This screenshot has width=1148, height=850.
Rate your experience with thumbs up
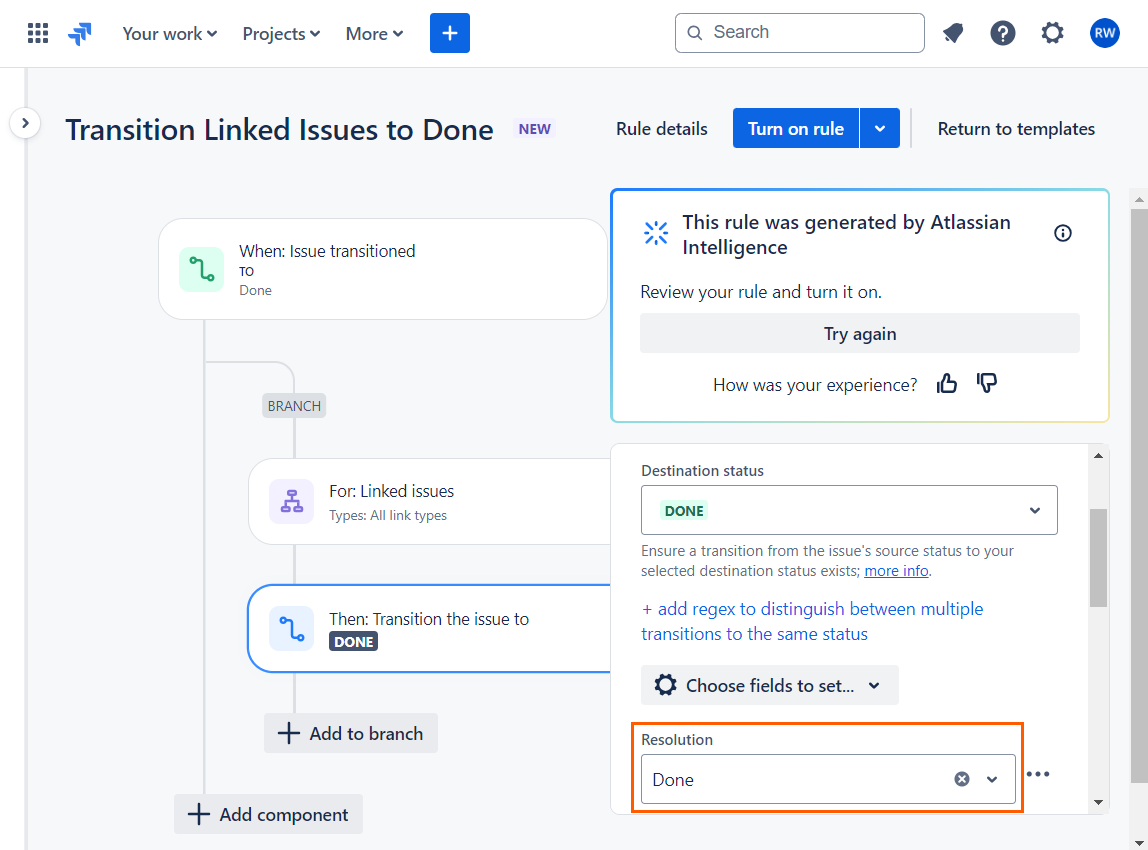(947, 383)
